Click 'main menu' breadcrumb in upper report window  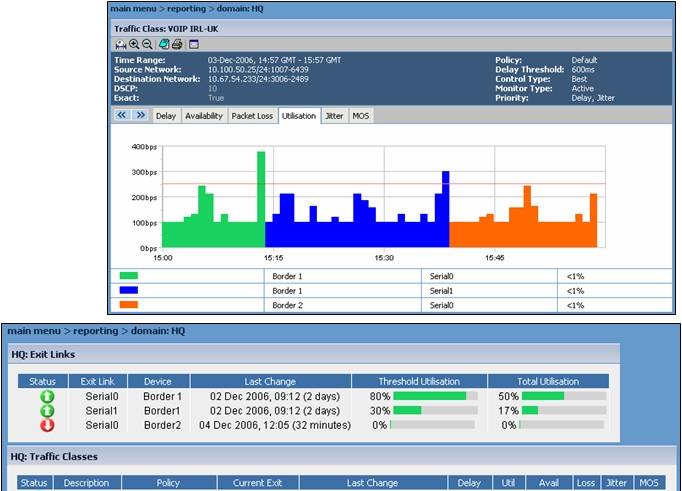tap(133, 9)
